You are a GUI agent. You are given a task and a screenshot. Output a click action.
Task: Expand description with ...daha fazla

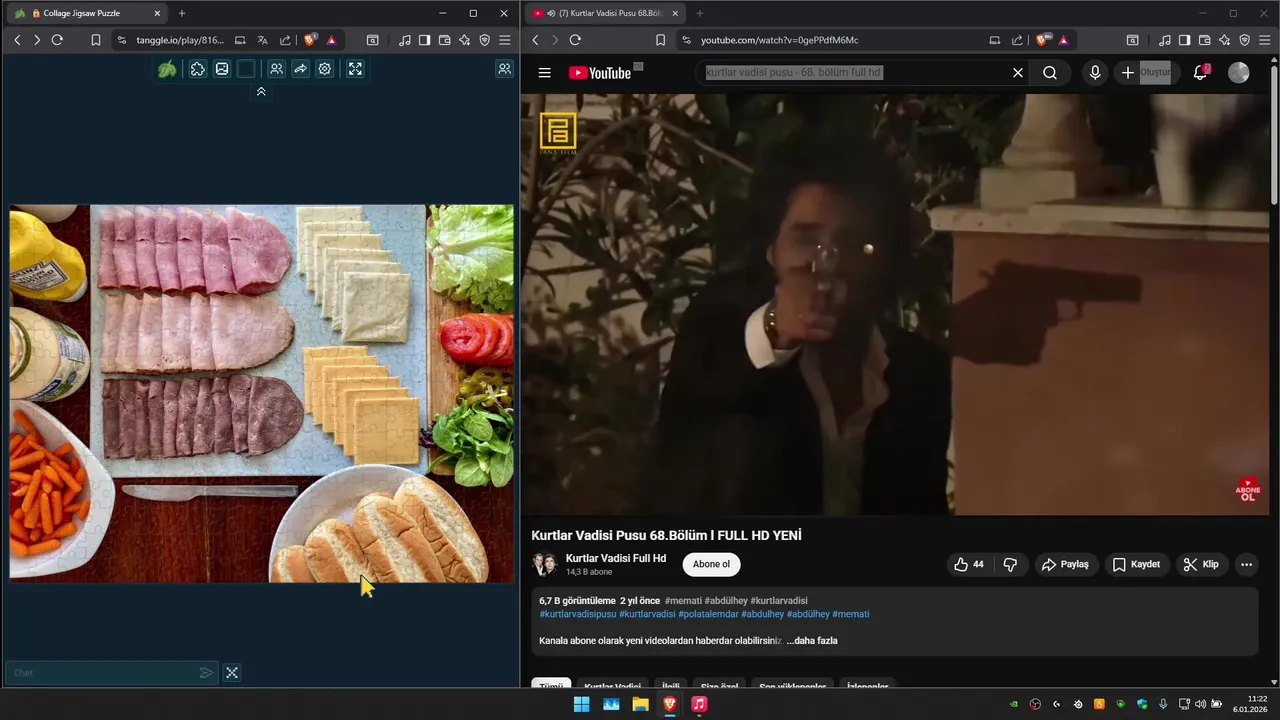click(812, 640)
